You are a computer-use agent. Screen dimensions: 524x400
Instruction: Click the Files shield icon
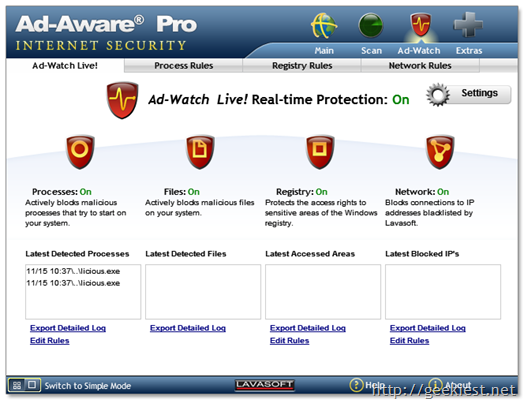200,152
